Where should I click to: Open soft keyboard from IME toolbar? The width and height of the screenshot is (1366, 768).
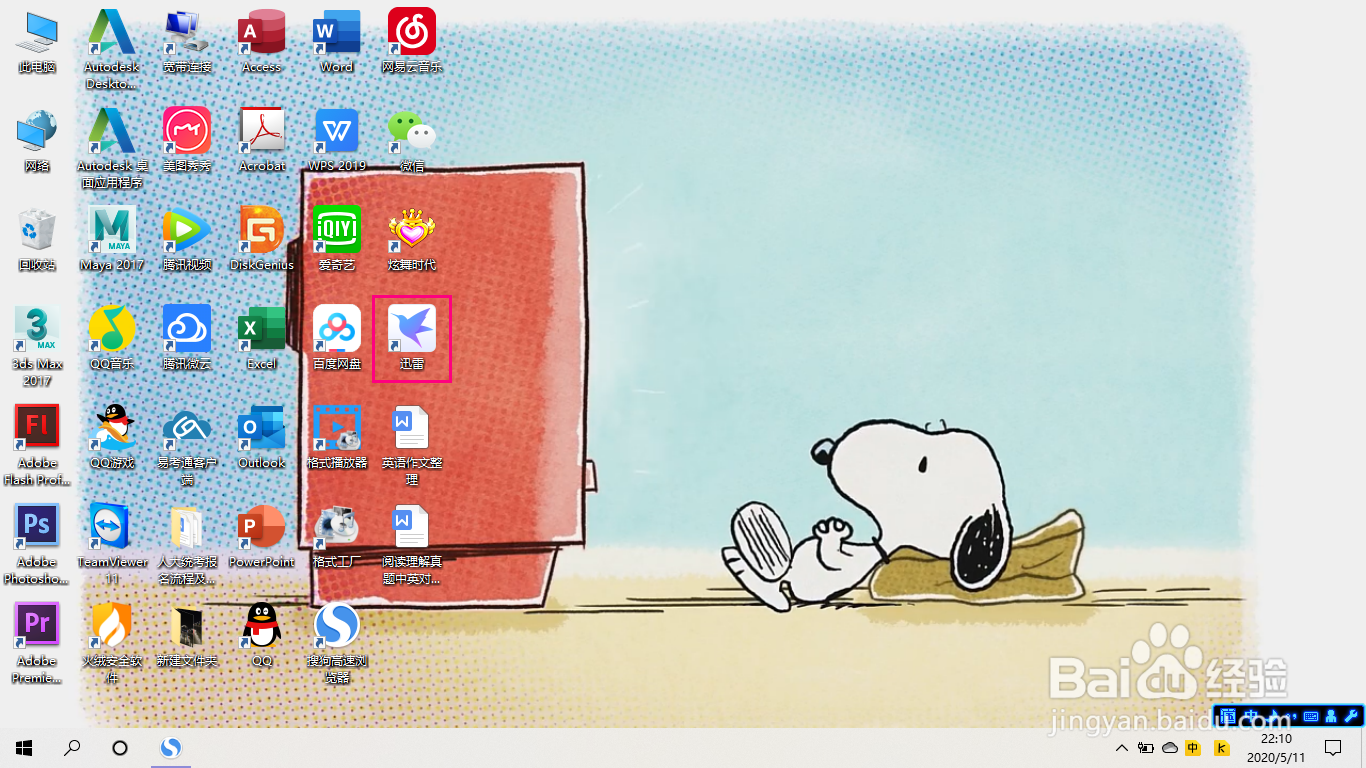pyautogui.click(x=1311, y=717)
